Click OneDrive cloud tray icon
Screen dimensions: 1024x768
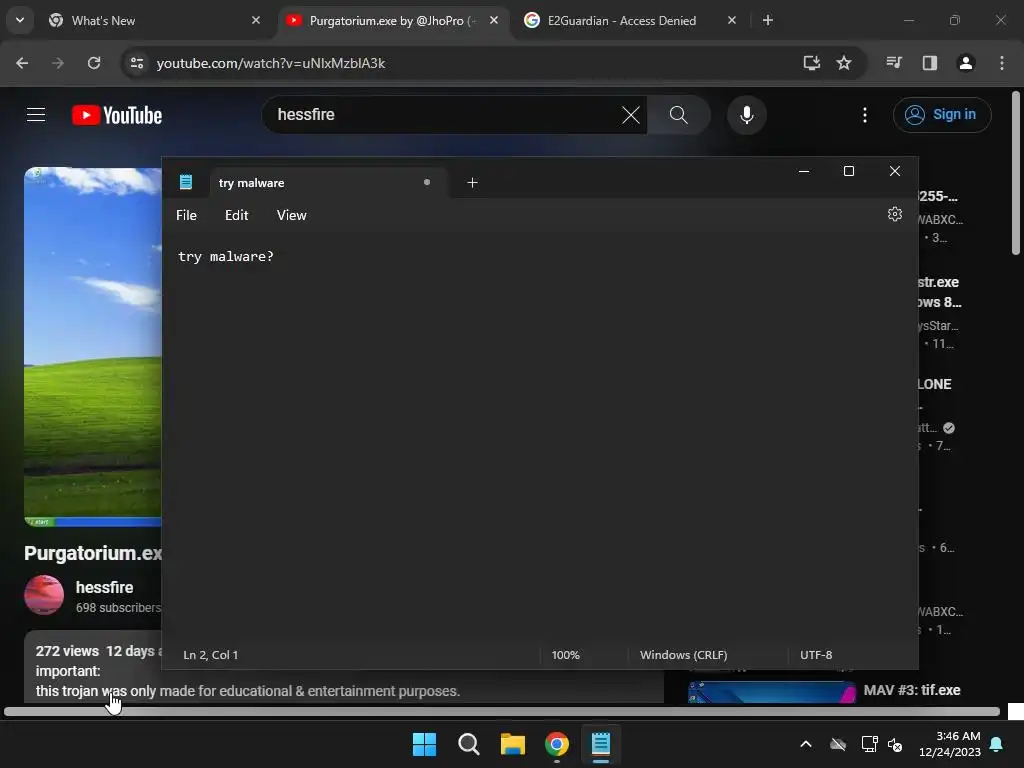click(838, 744)
